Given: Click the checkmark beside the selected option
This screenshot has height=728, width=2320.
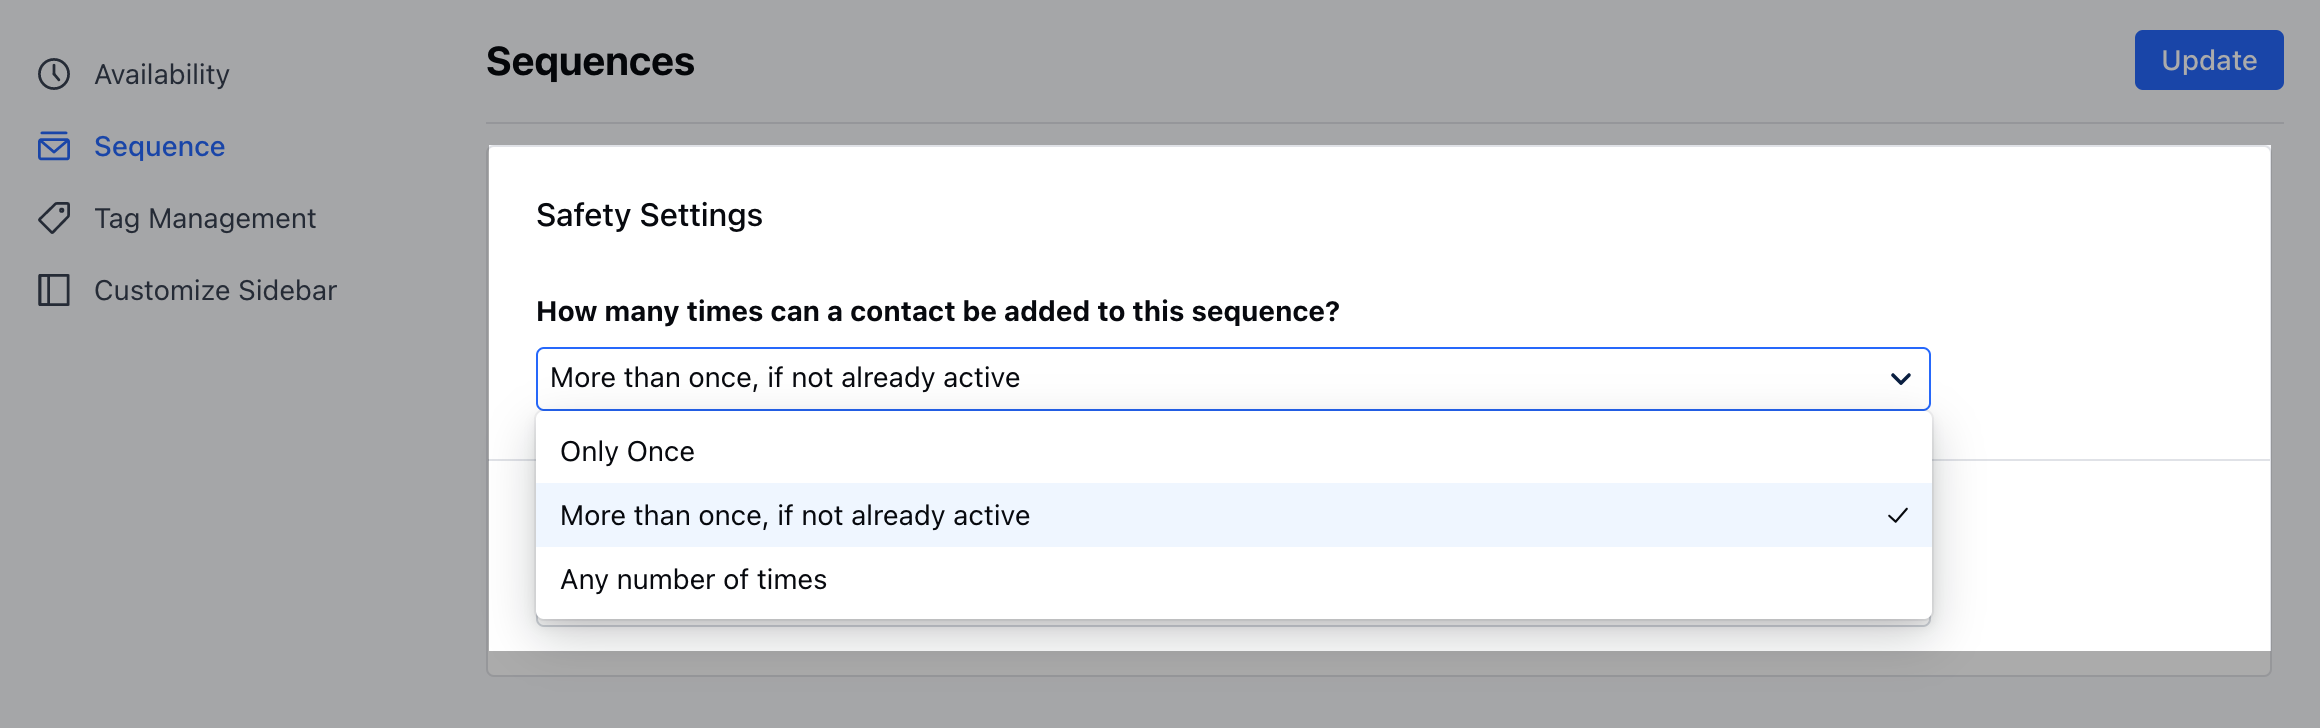Looking at the screenshot, I should tap(1897, 515).
